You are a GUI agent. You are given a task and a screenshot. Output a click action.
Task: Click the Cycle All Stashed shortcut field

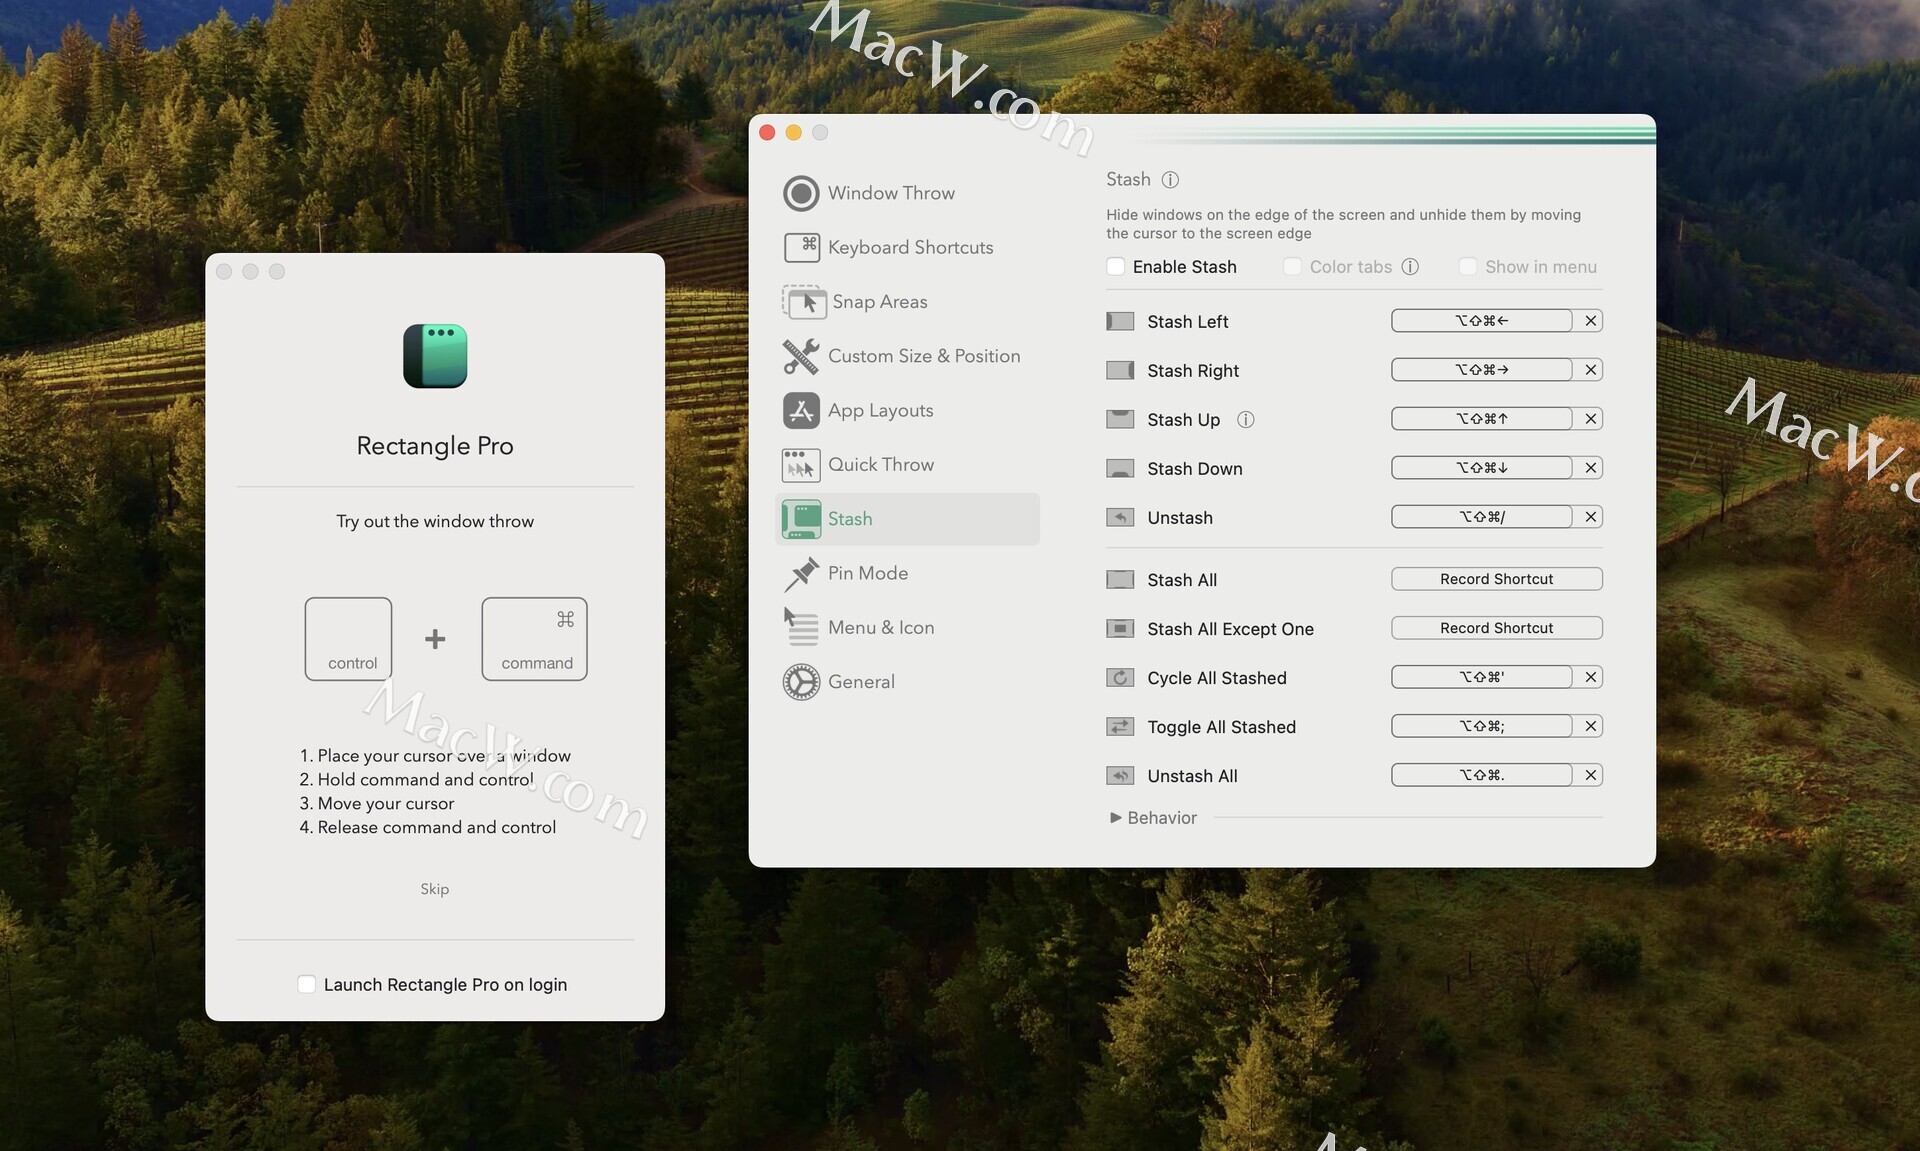[x=1482, y=677]
